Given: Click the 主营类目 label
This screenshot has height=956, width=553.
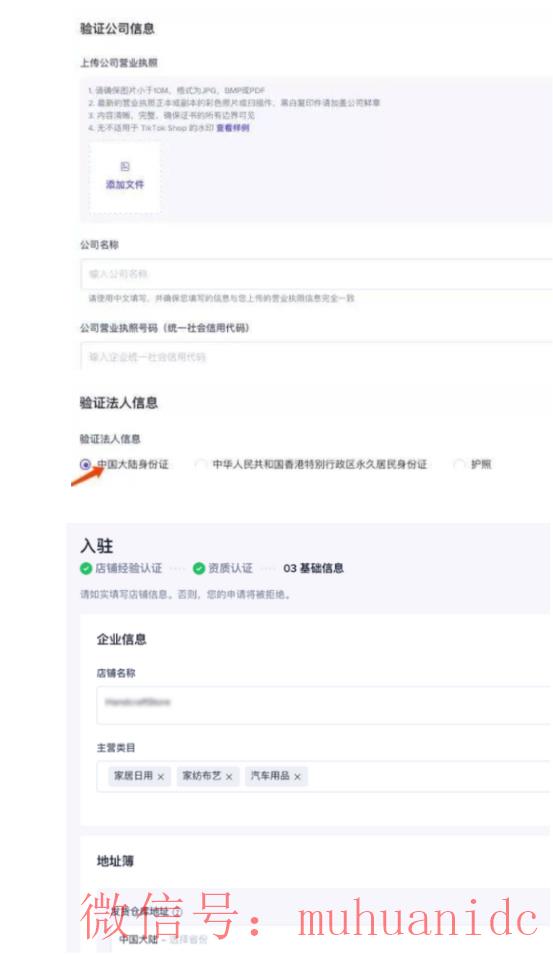Looking at the screenshot, I should click(116, 747).
